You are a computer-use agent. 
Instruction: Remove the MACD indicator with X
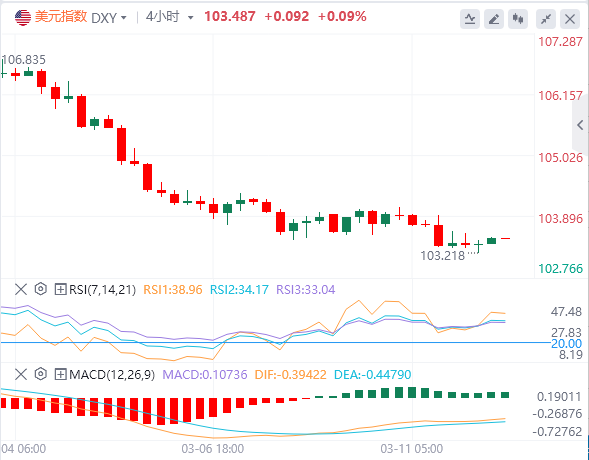pyautogui.click(x=21, y=374)
